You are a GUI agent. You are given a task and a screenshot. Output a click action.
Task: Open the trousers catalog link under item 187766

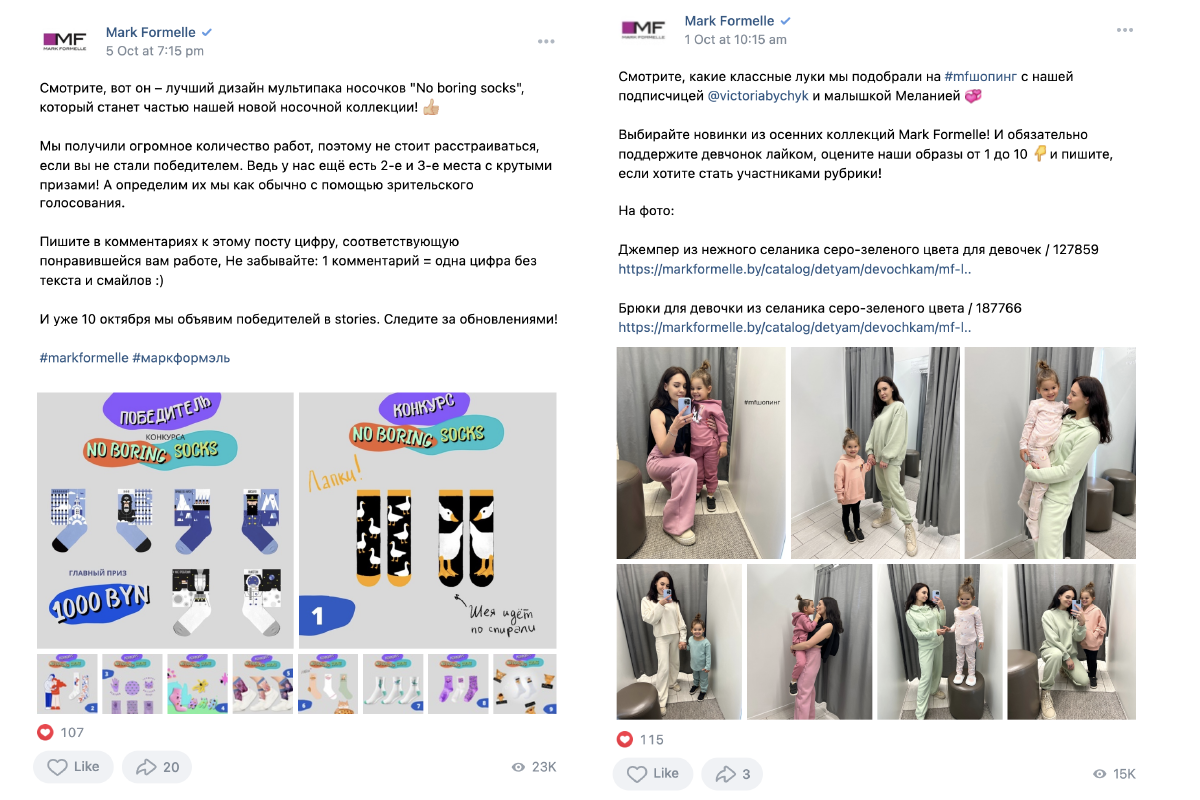coord(795,327)
